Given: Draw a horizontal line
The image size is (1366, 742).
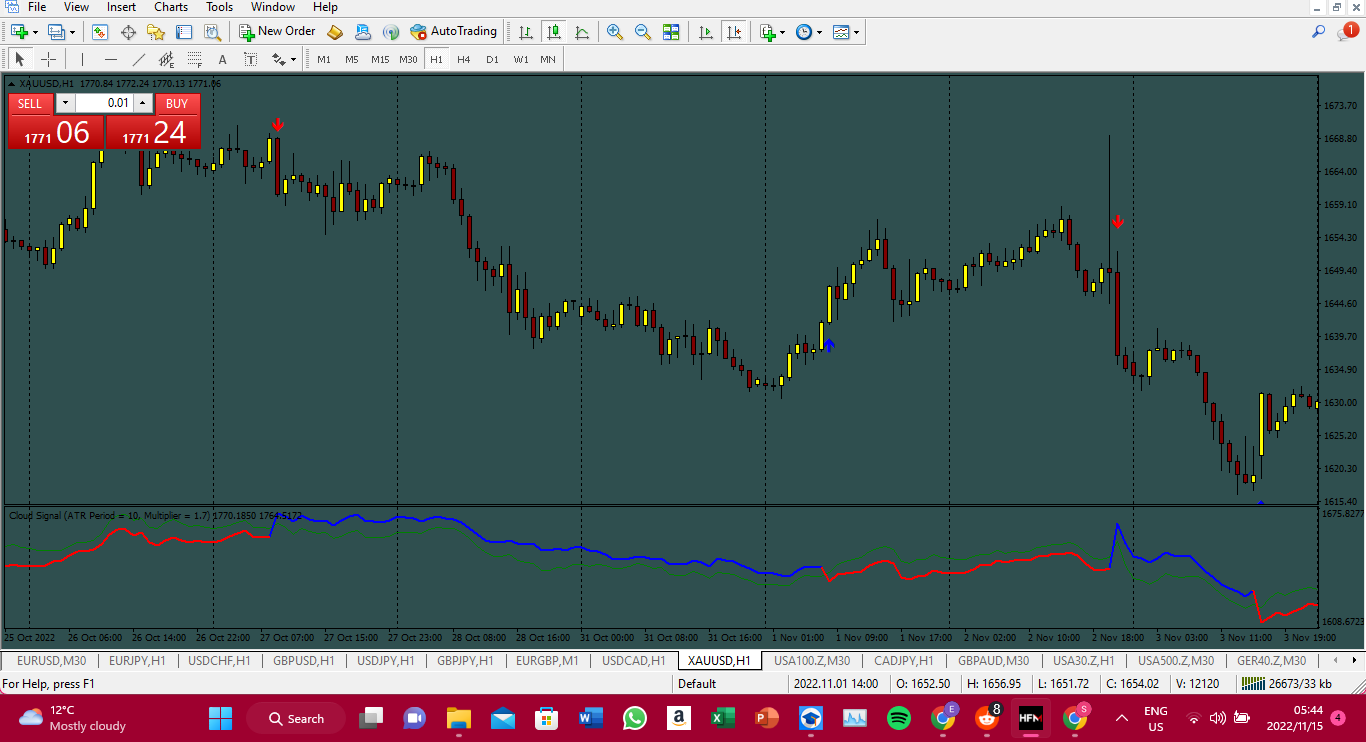Looking at the screenshot, I should 111,59.
